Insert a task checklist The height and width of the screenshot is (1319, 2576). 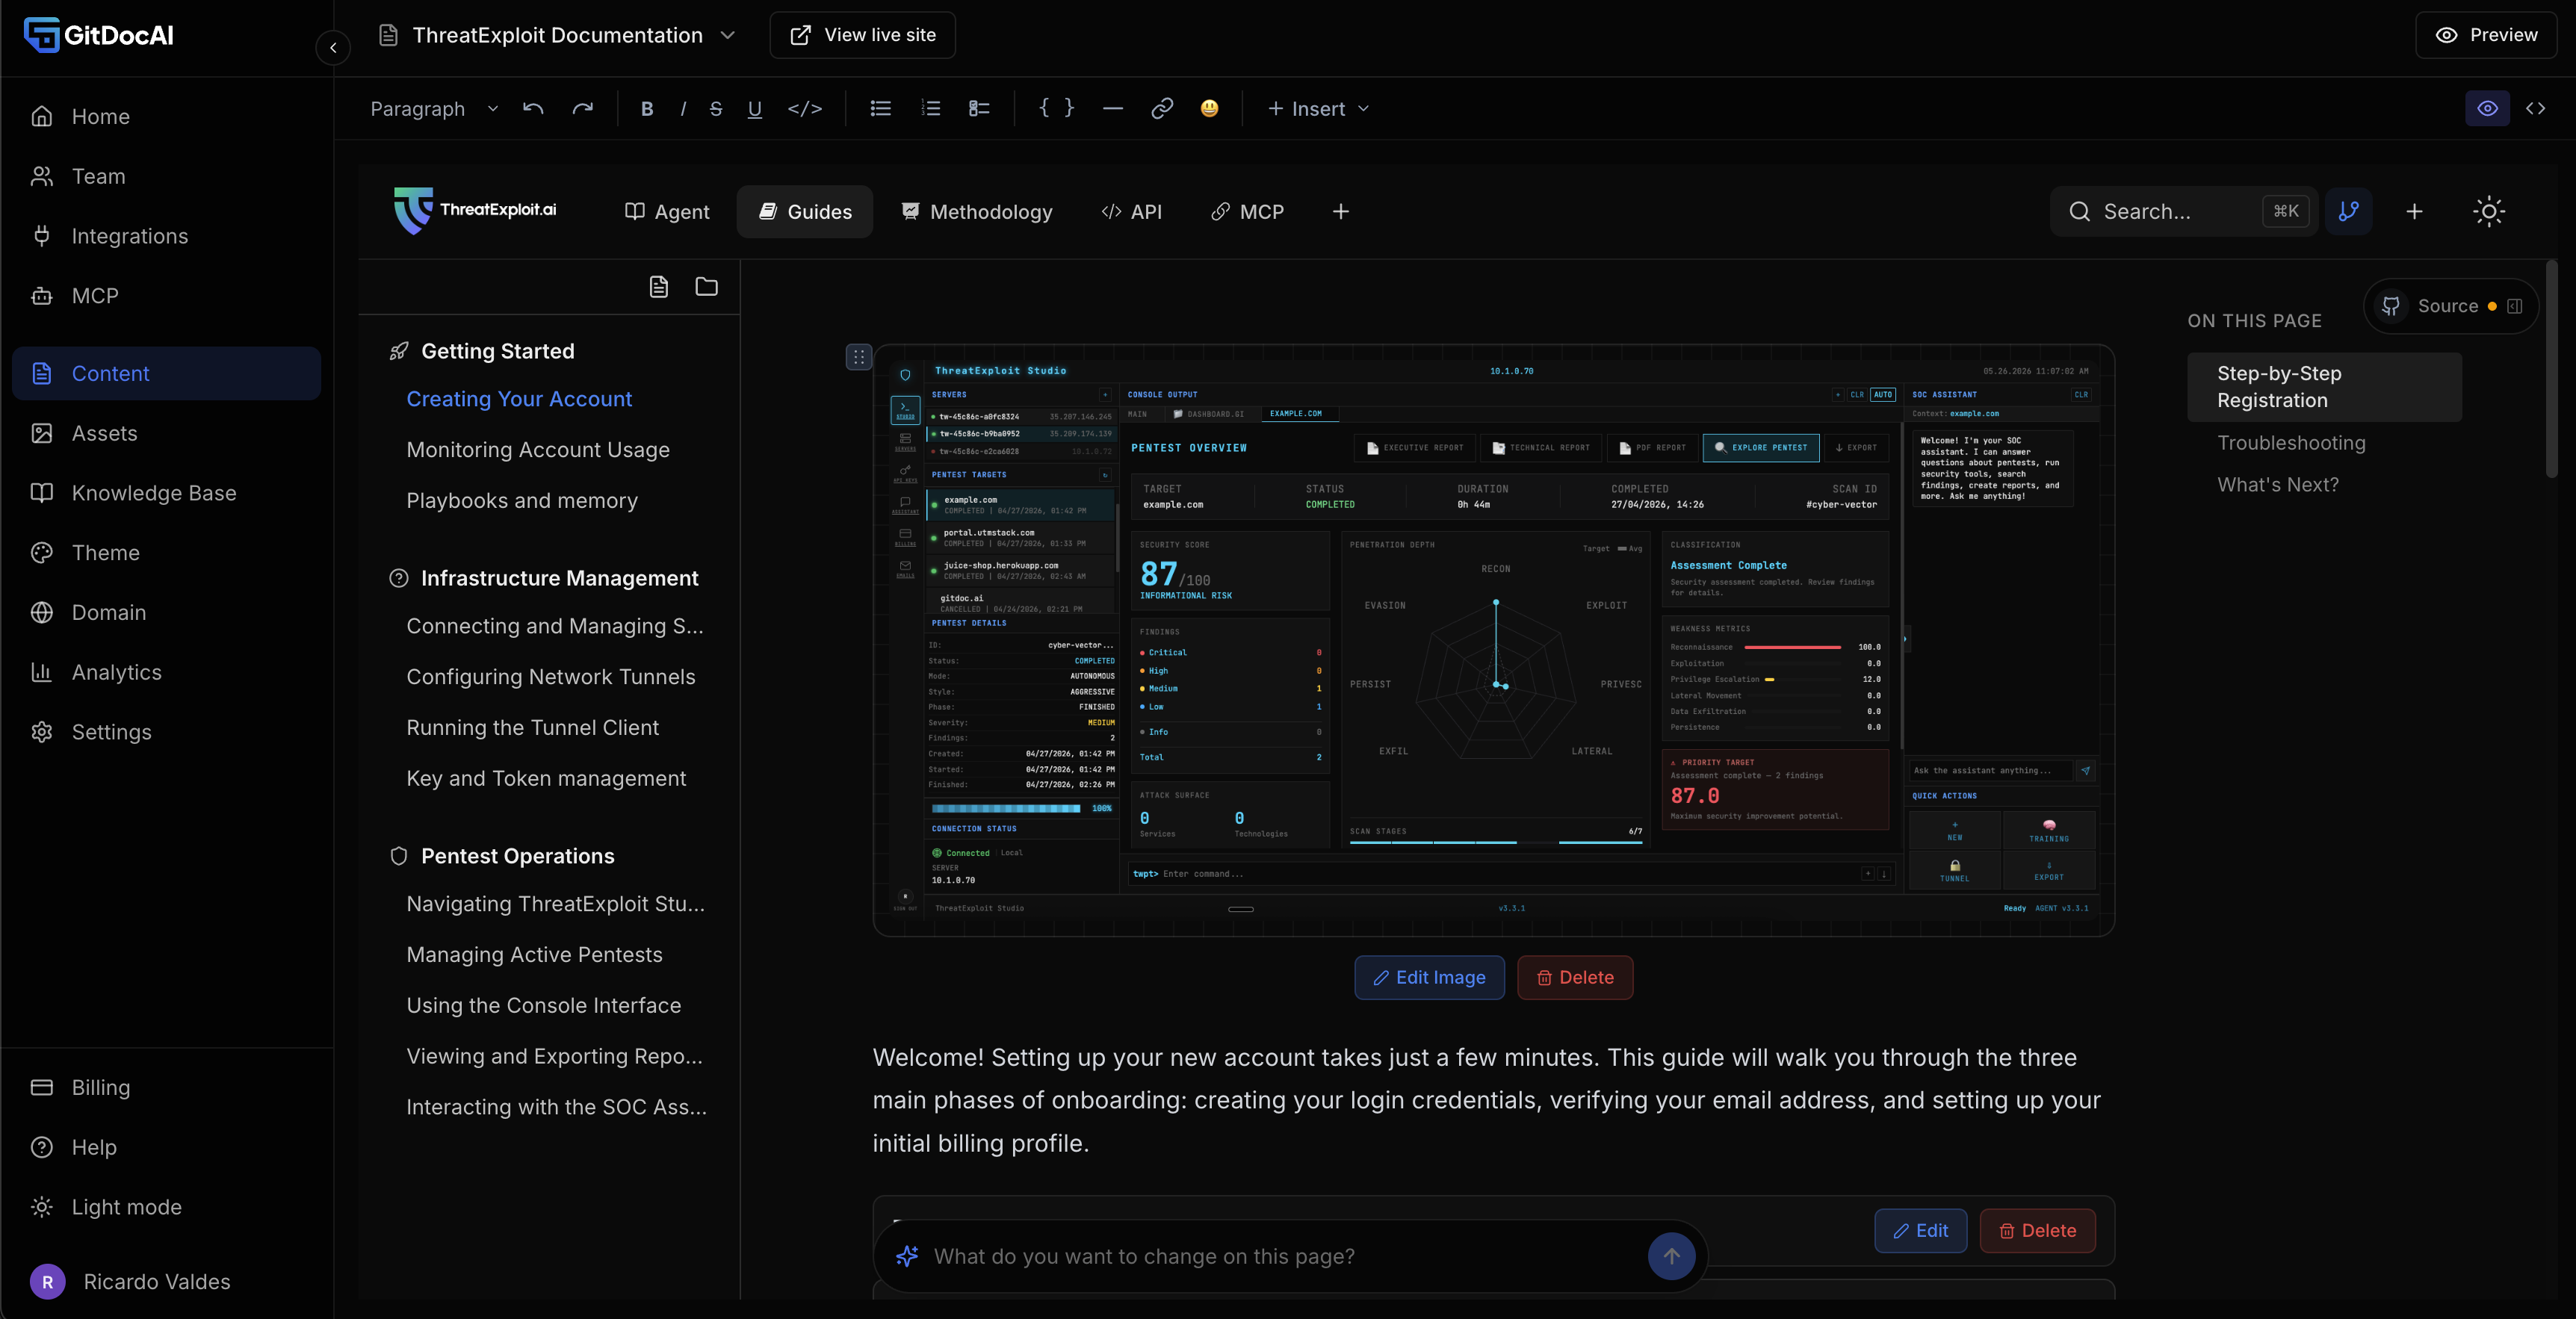point(979,108)
